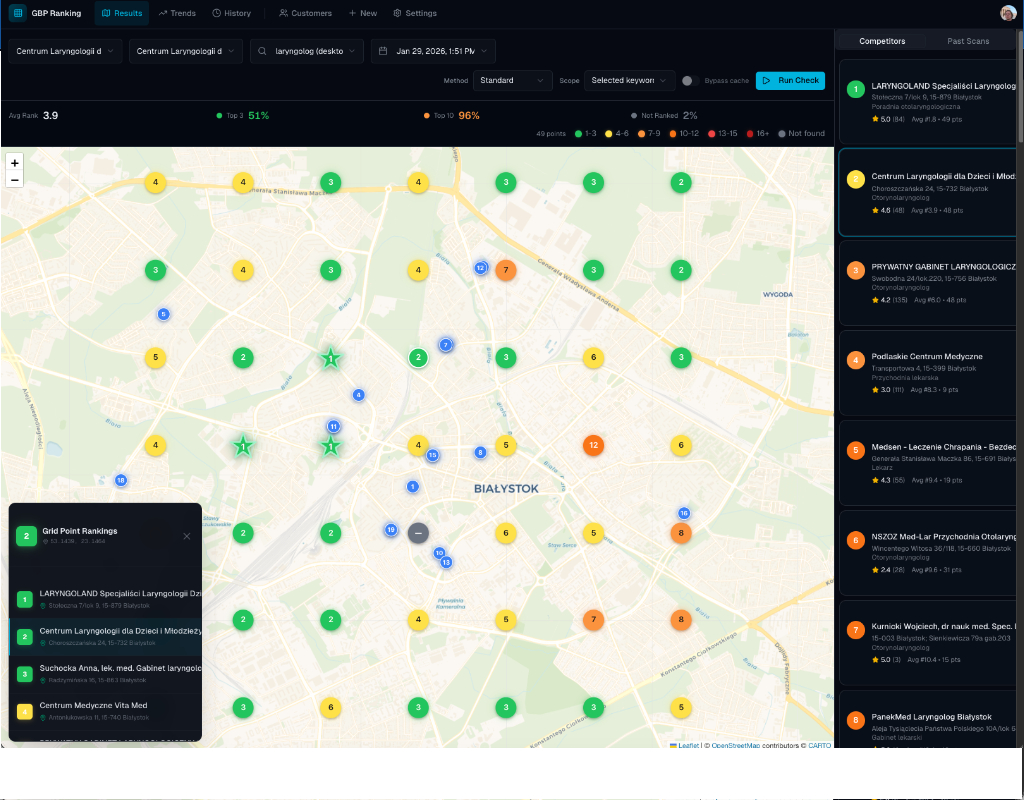
Task: Select Suchocka Anna row in Grid Point Rankings
Action: (105, 673)
